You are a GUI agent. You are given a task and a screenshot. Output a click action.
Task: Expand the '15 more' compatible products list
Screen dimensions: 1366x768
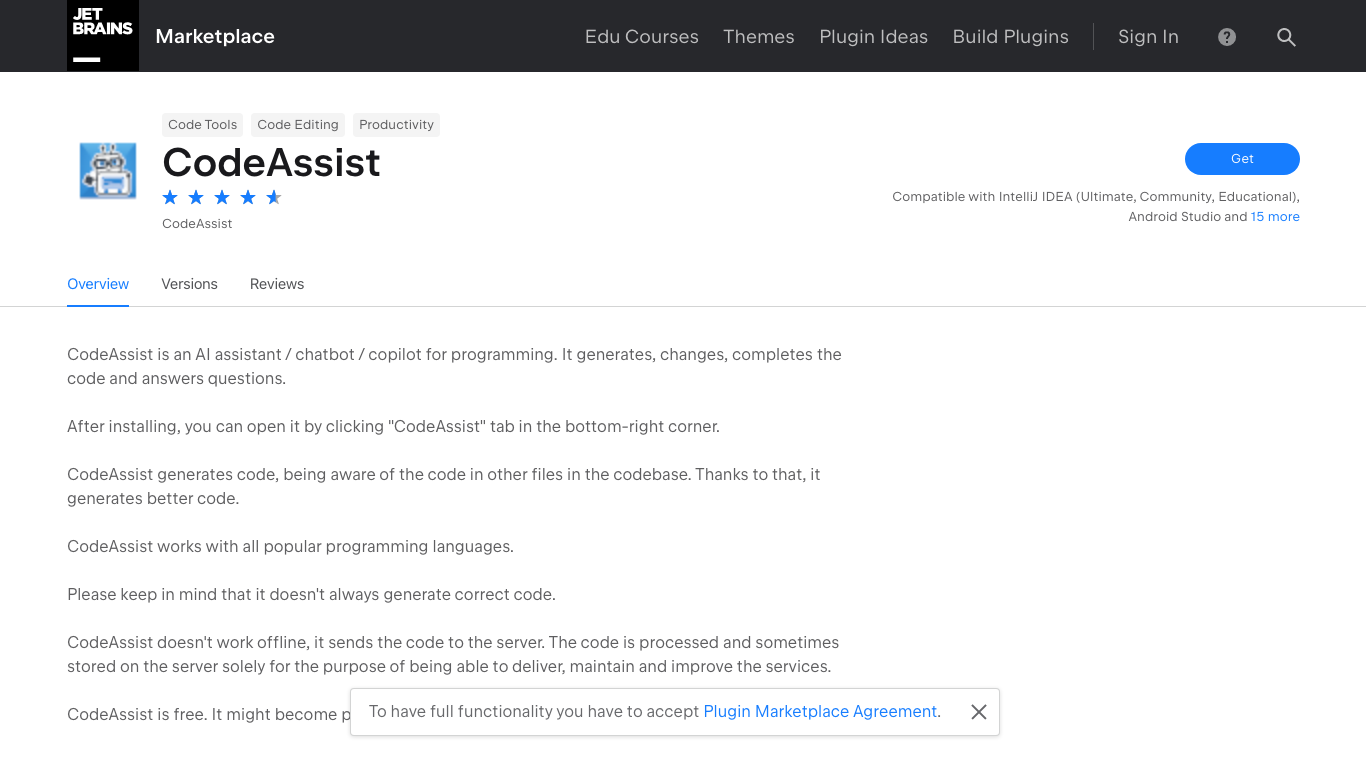pos(1275,216)
